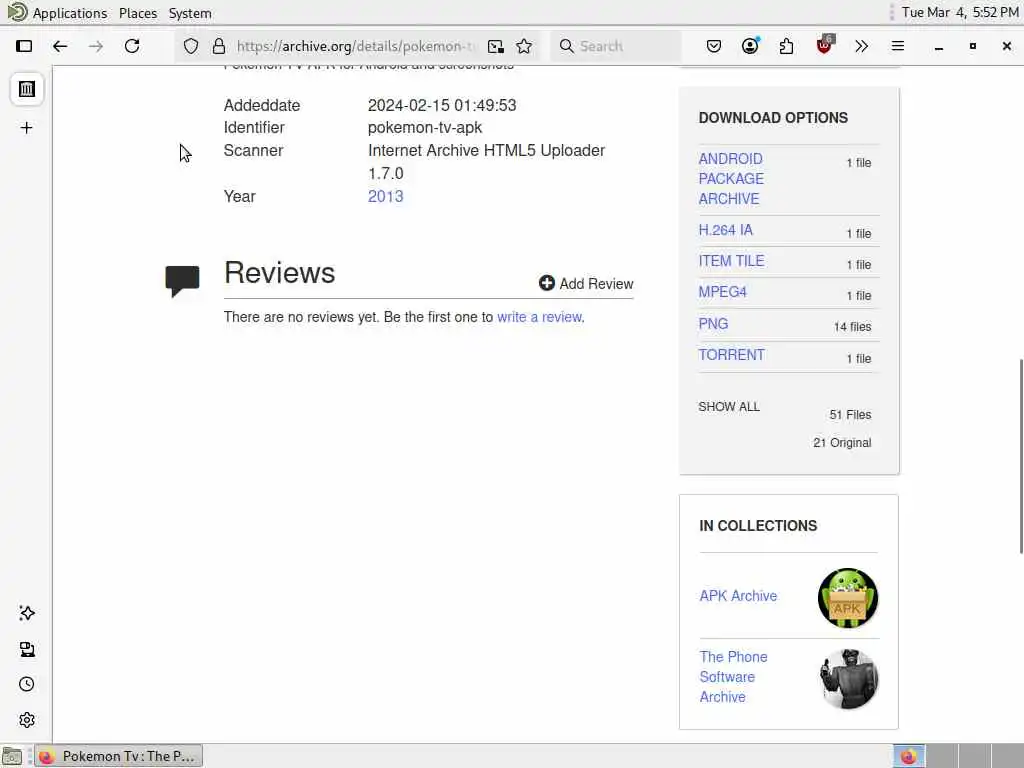
Task: Download the TORRENT file
Action: 731,355
